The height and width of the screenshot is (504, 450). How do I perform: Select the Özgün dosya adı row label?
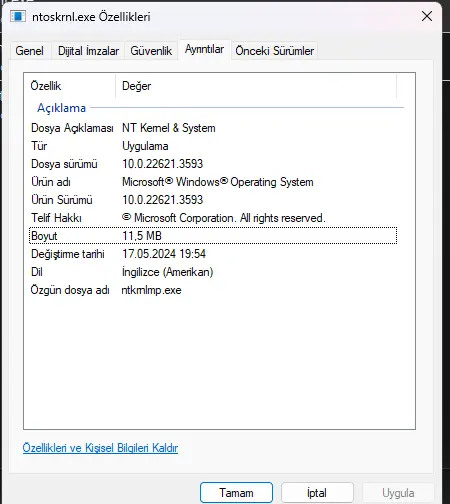coord(70,290)
